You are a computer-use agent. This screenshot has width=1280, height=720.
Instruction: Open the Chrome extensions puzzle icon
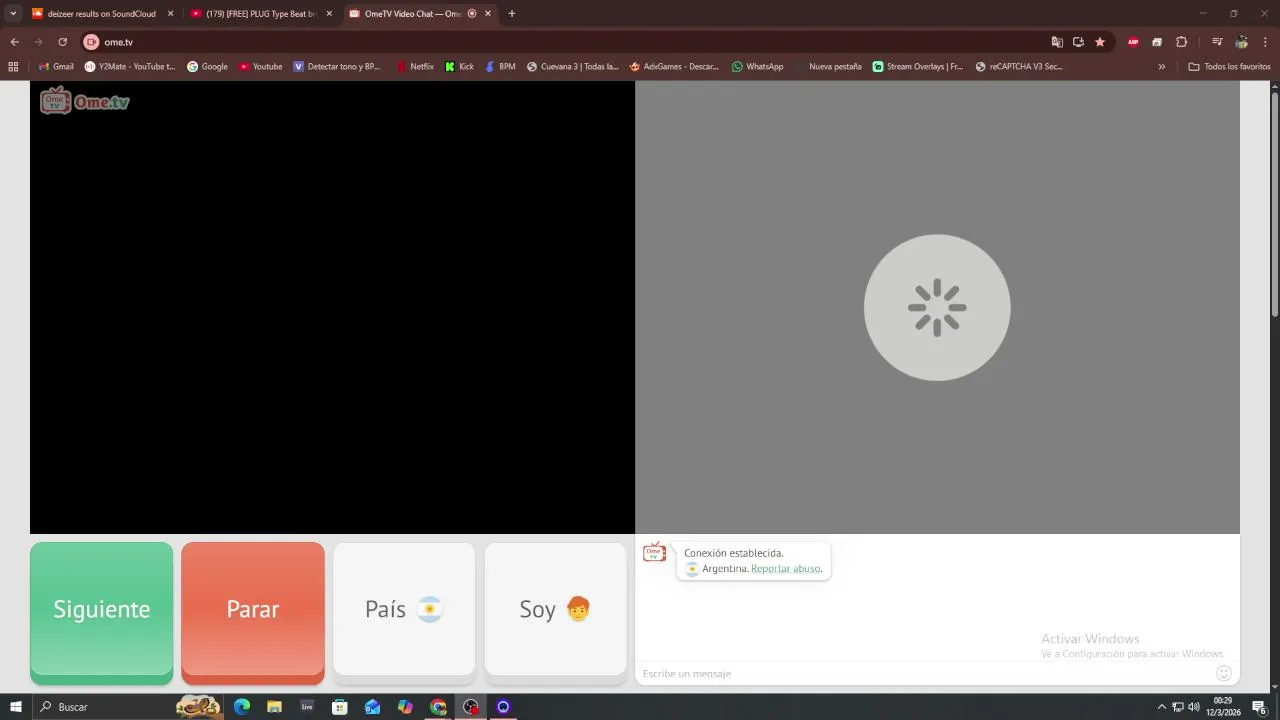[x=1181, y=42]
